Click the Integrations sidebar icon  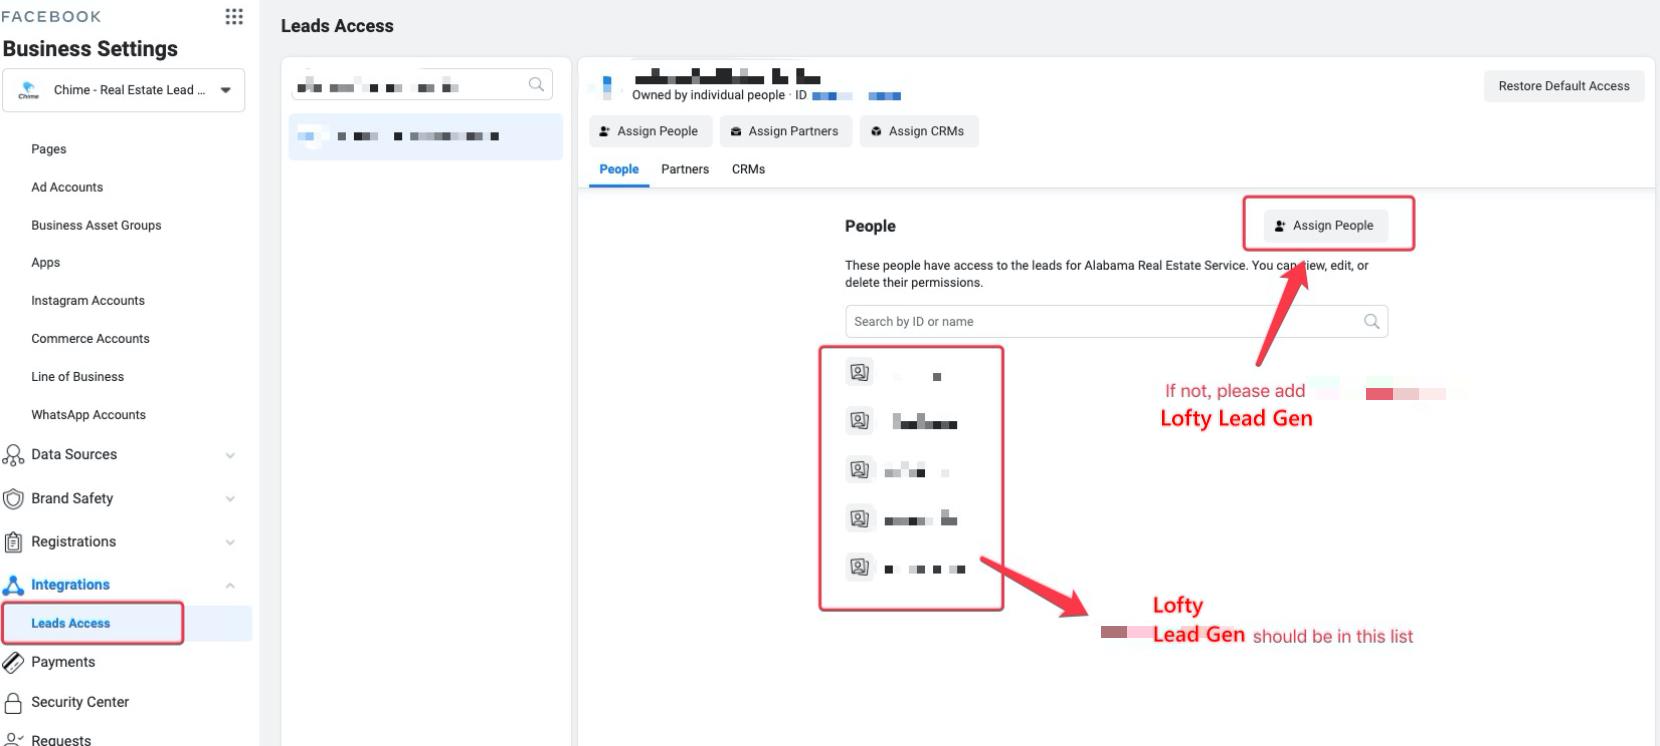tap(13, 585)
